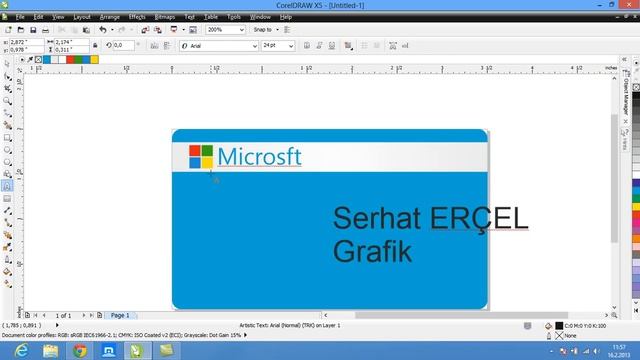Open the File menu
Image resolution: width=640 pixels, height=360 pixels.
point(20,17)
